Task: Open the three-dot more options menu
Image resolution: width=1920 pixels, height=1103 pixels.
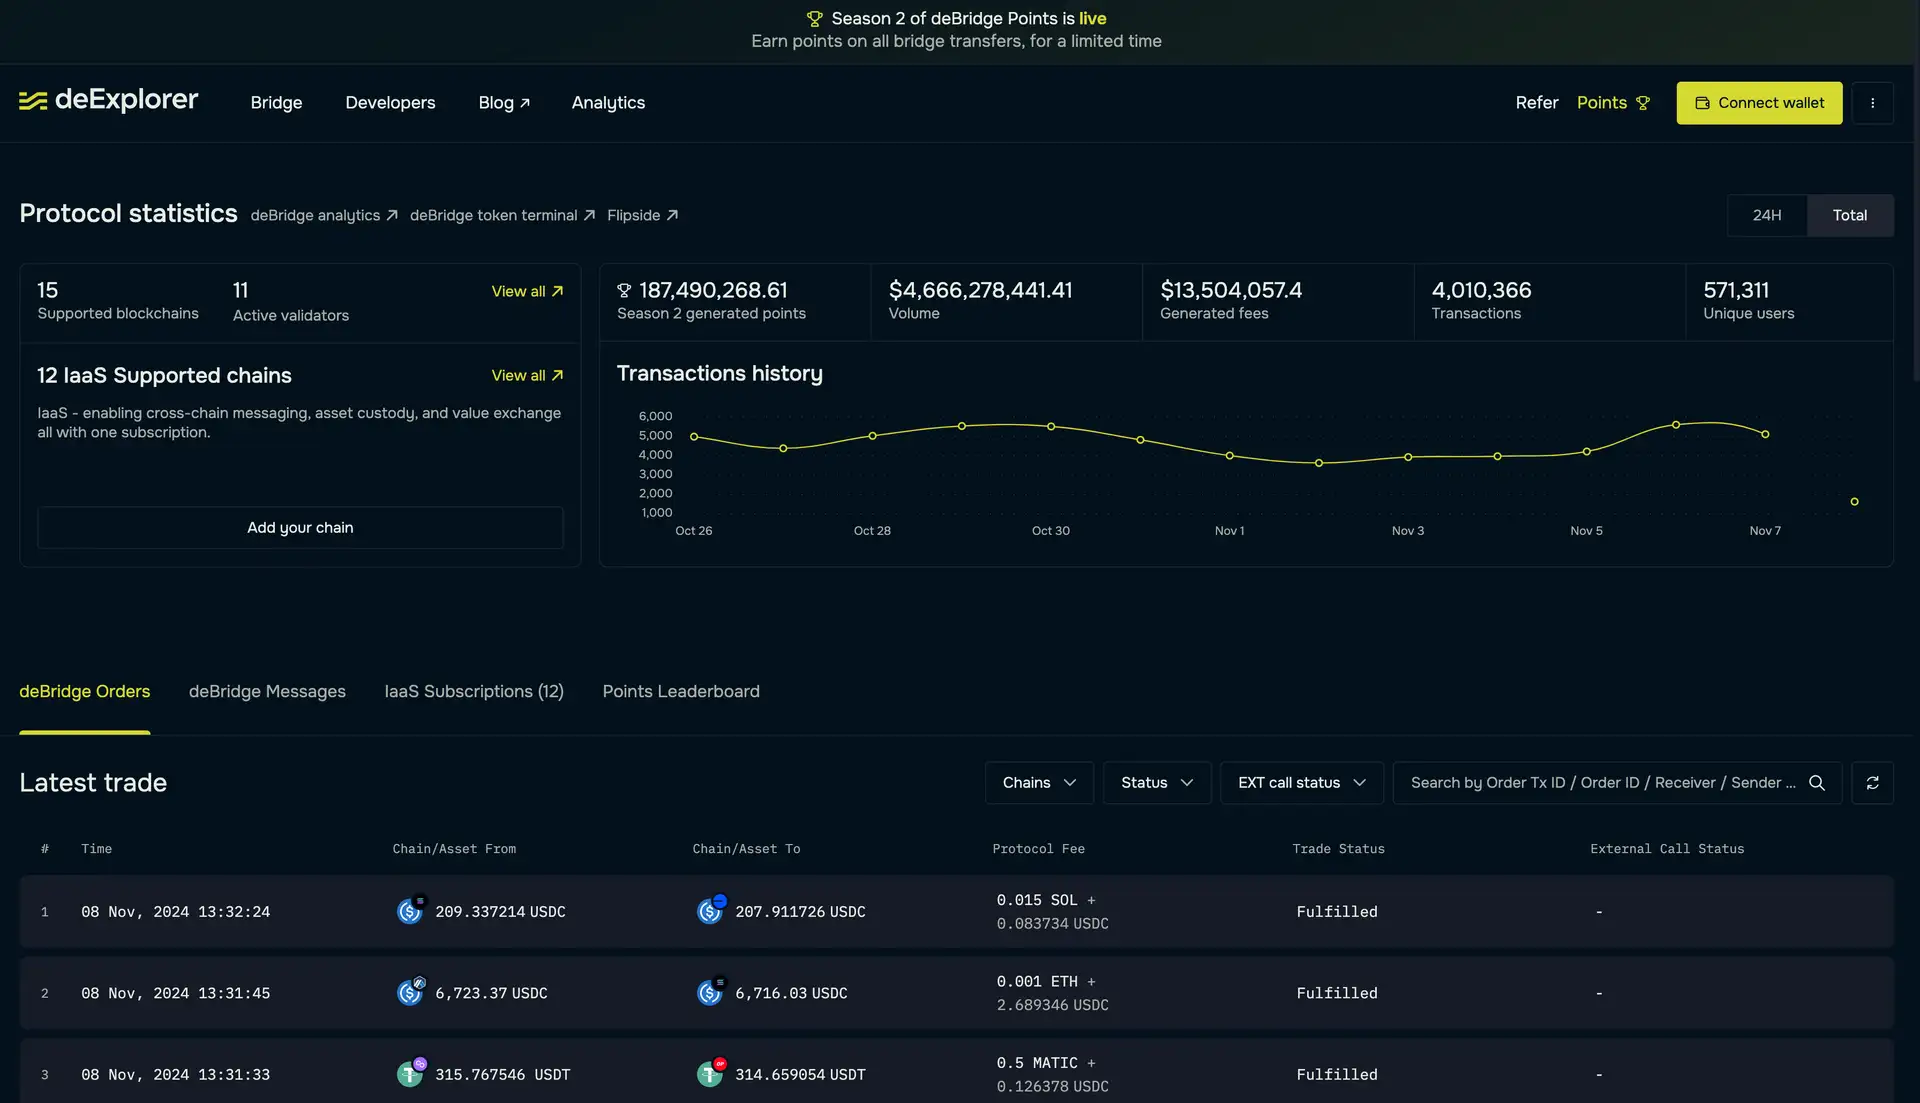Action: pyautogui.click(x=1872, y=103)
